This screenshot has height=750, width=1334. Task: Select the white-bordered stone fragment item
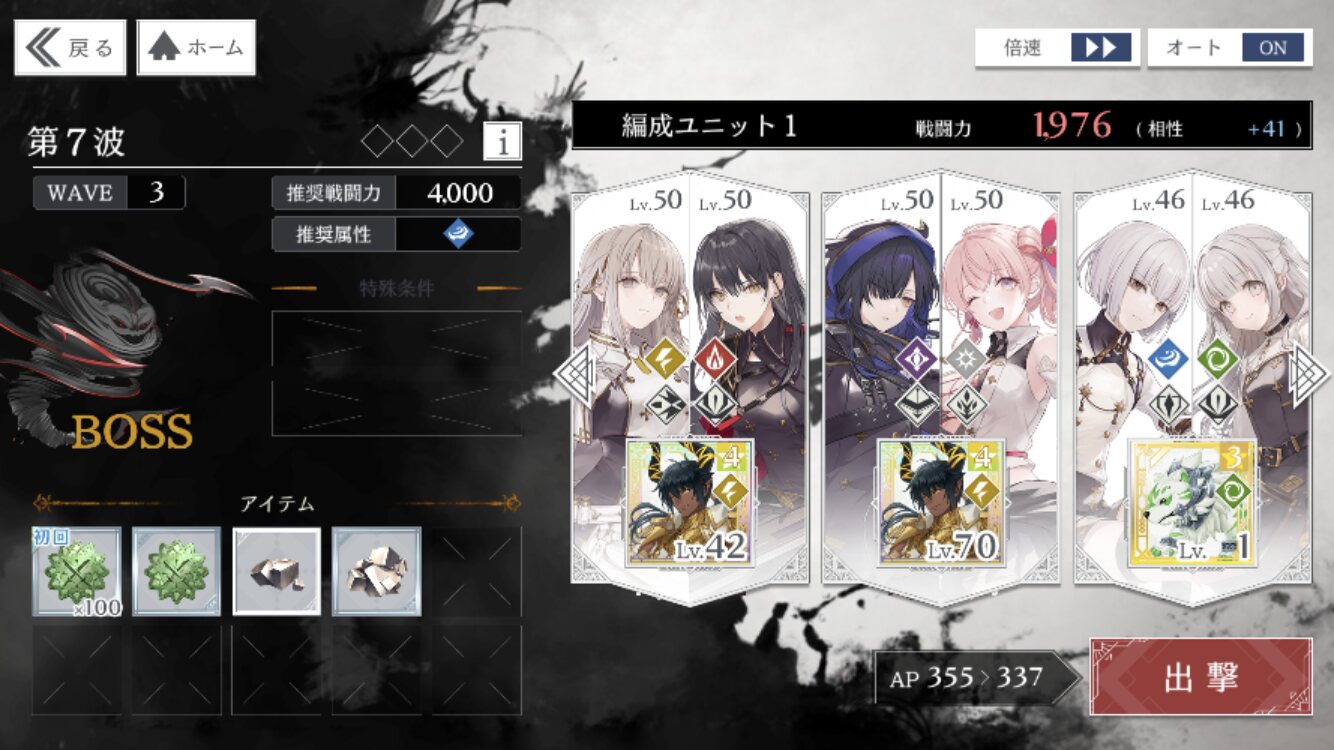click(x=277, y=572)
